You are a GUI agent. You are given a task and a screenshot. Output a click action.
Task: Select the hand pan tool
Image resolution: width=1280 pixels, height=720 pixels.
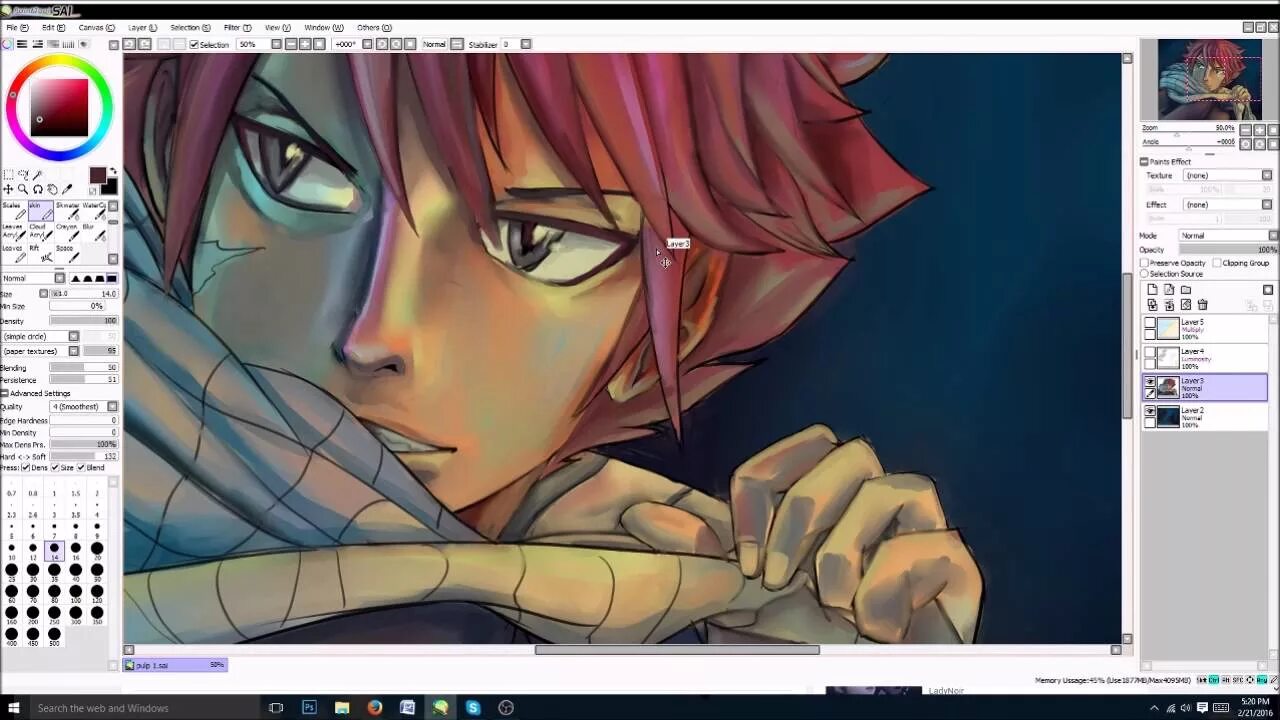point(52,189)
